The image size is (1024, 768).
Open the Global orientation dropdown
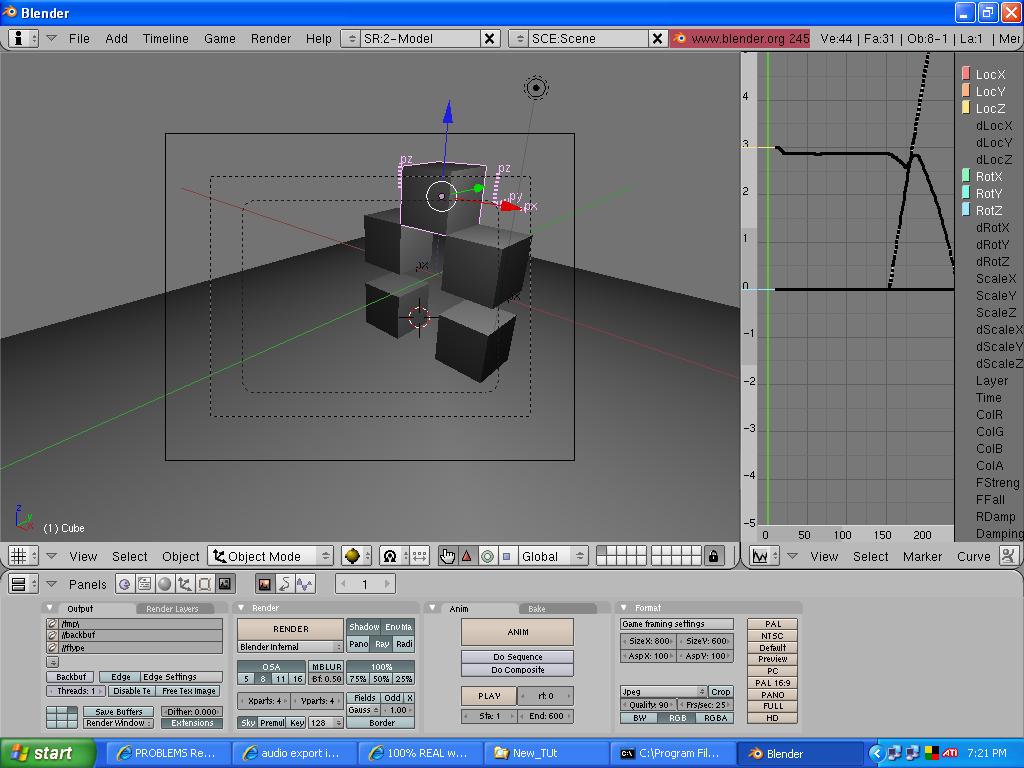[x=552, y=556]
